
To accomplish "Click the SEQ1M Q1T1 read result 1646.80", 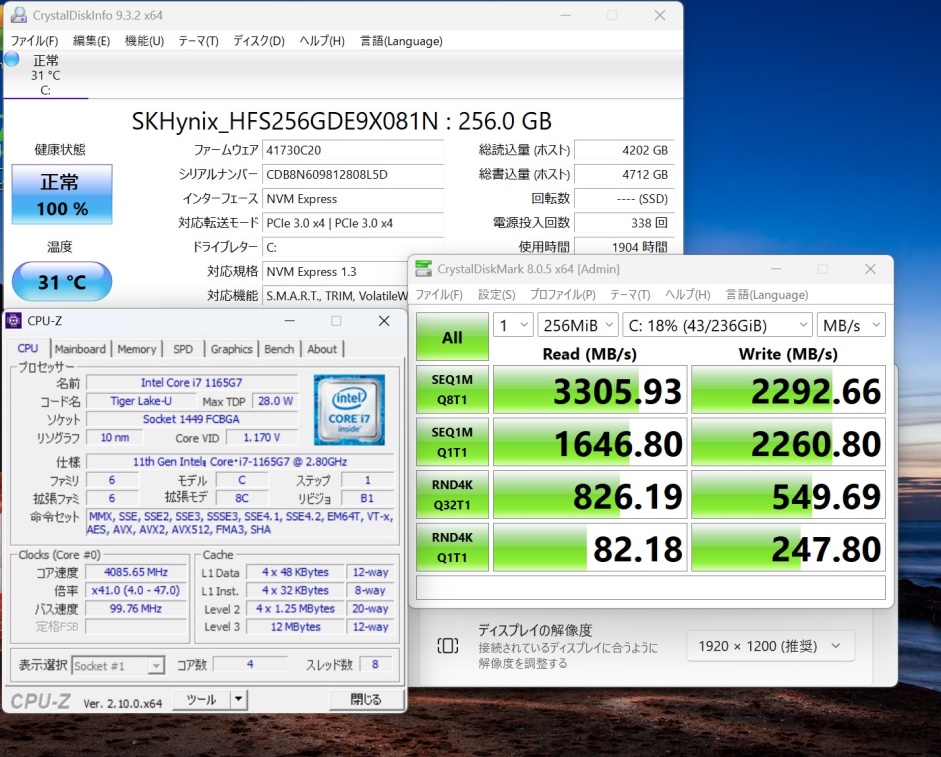I will pos(590,442).
